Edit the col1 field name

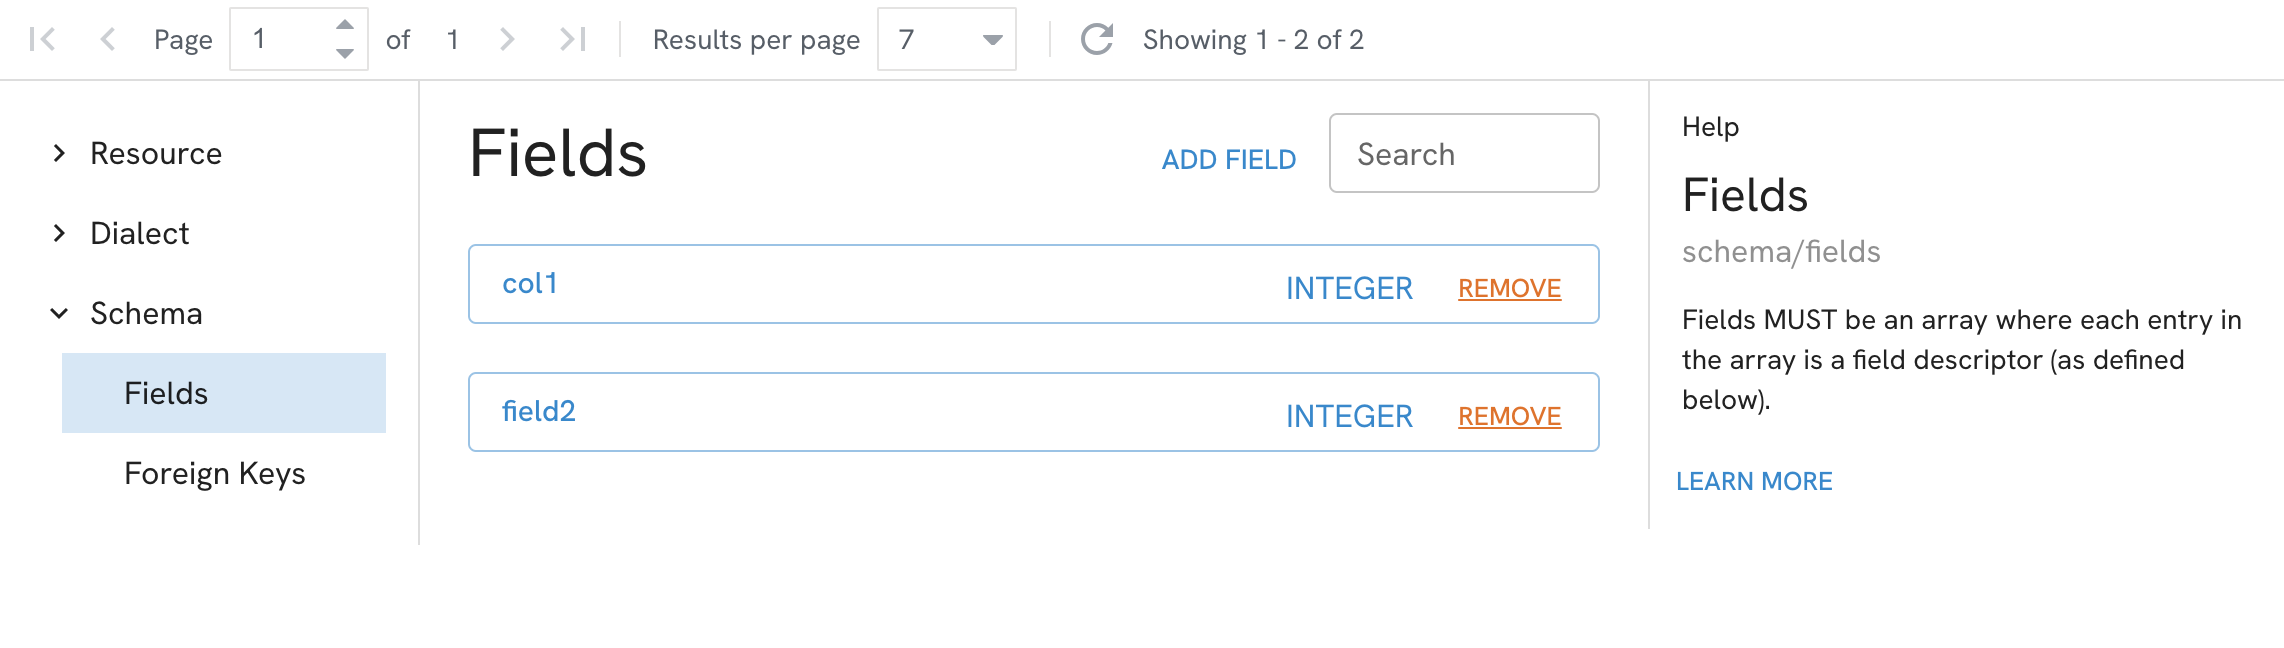pyautogui.click(x=531, y=283)
